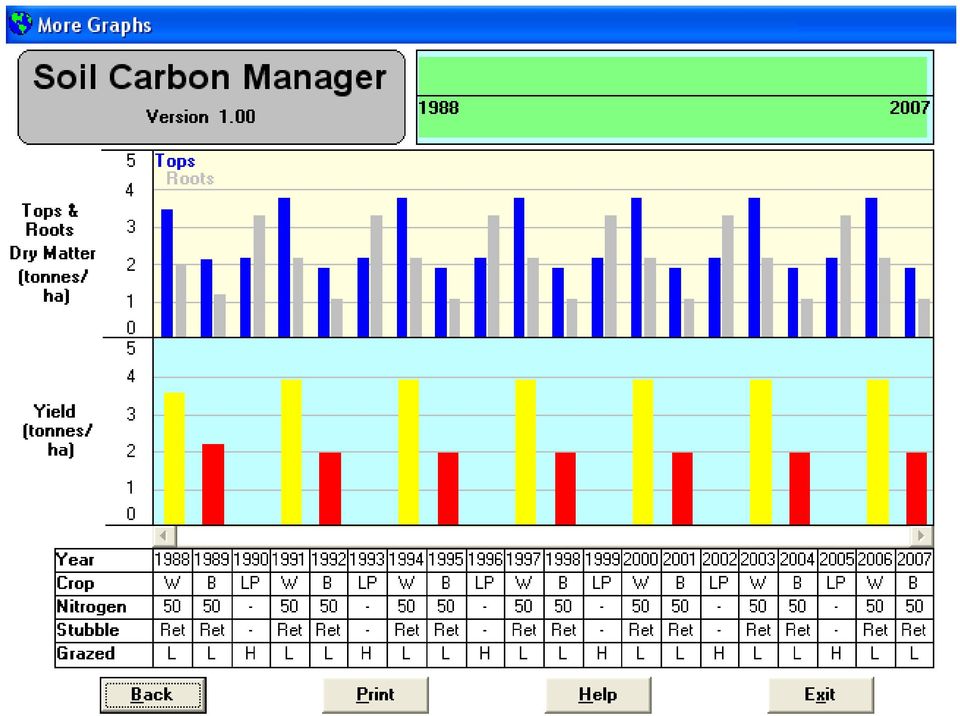
Task: Click the 1988 label on the green timeline
Action: [x=439, y=108]
